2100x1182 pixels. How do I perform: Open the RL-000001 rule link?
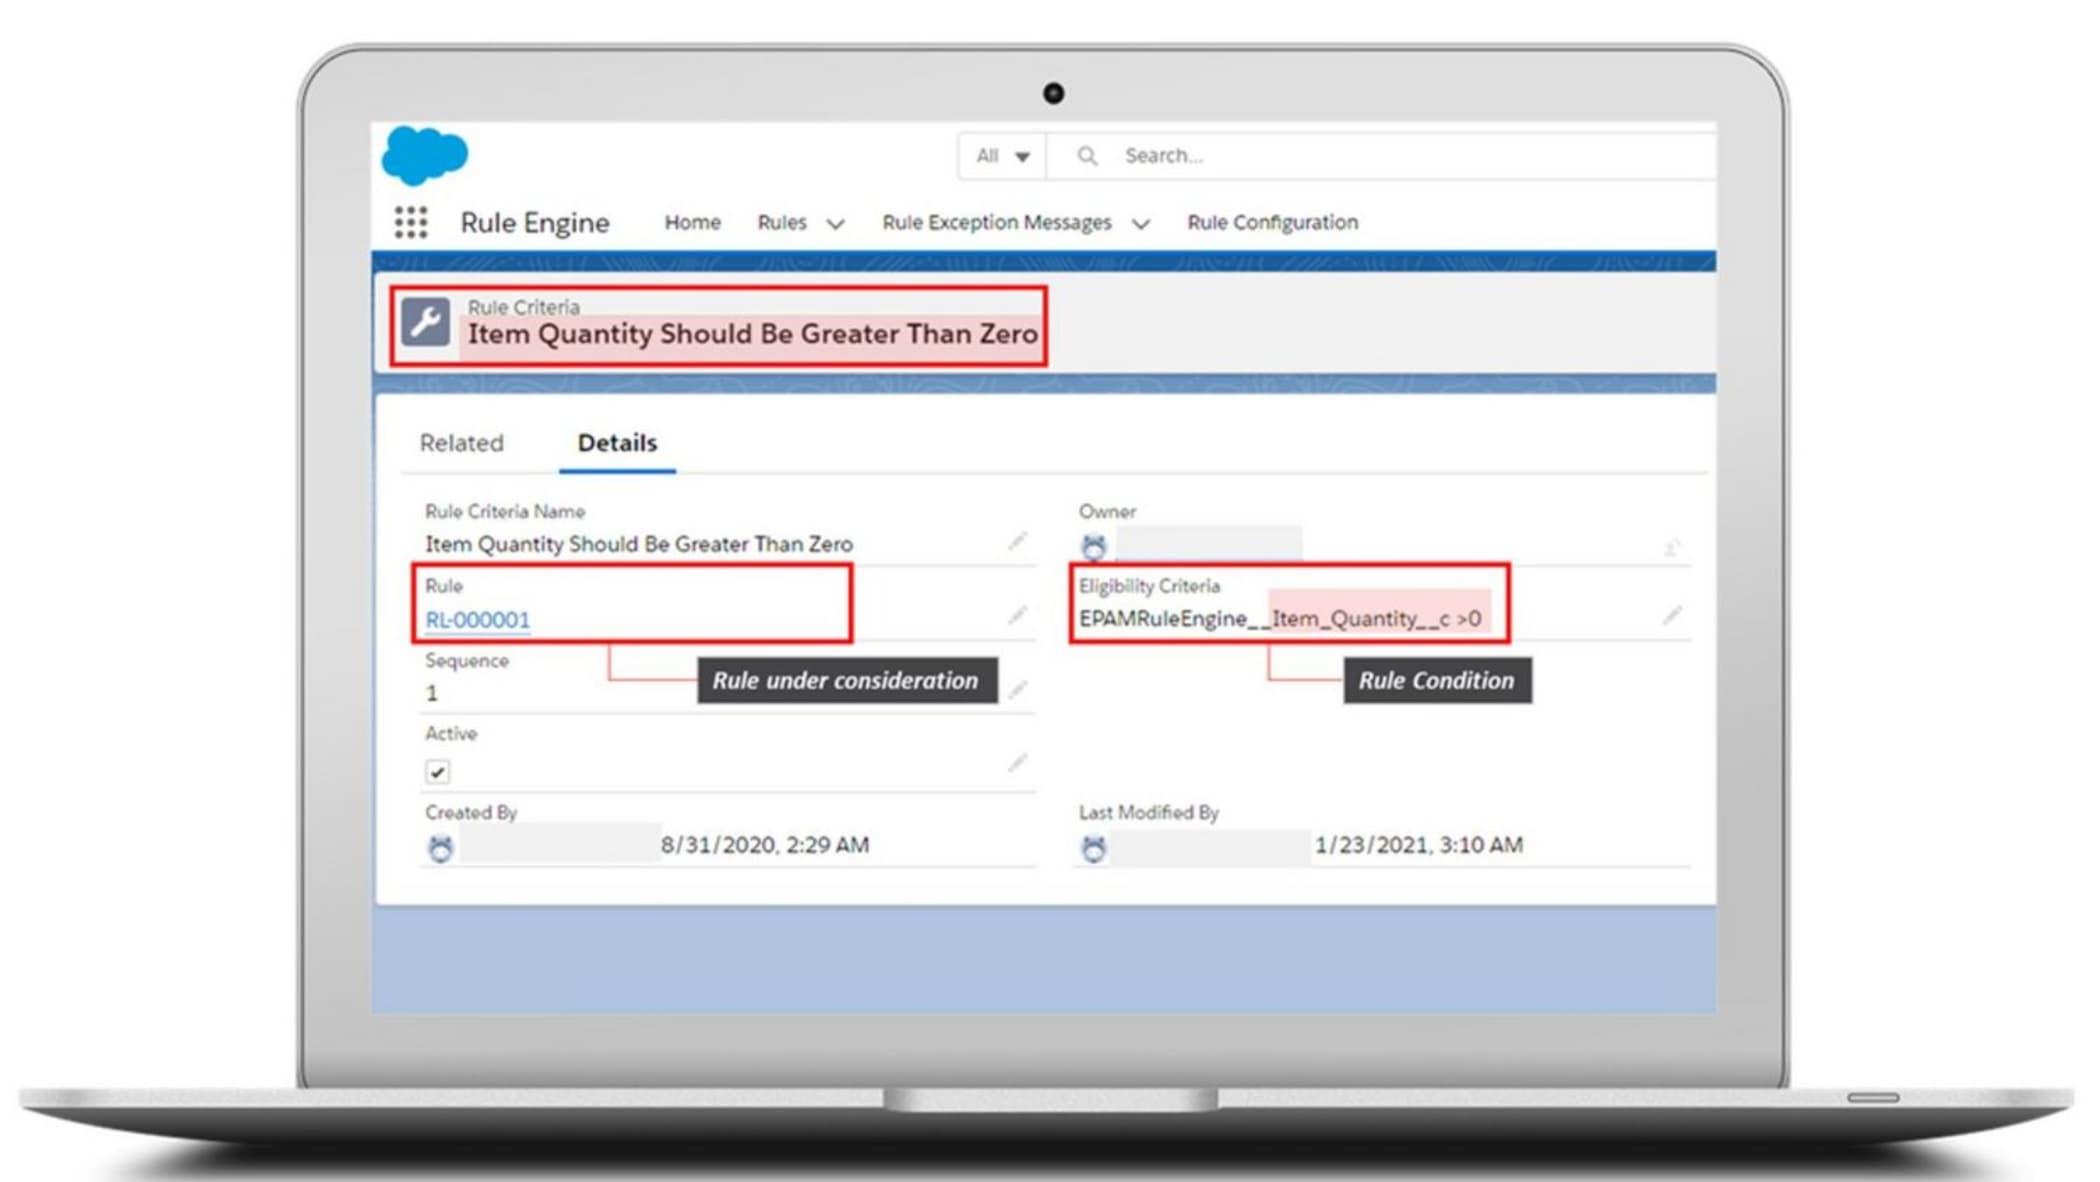477,619
